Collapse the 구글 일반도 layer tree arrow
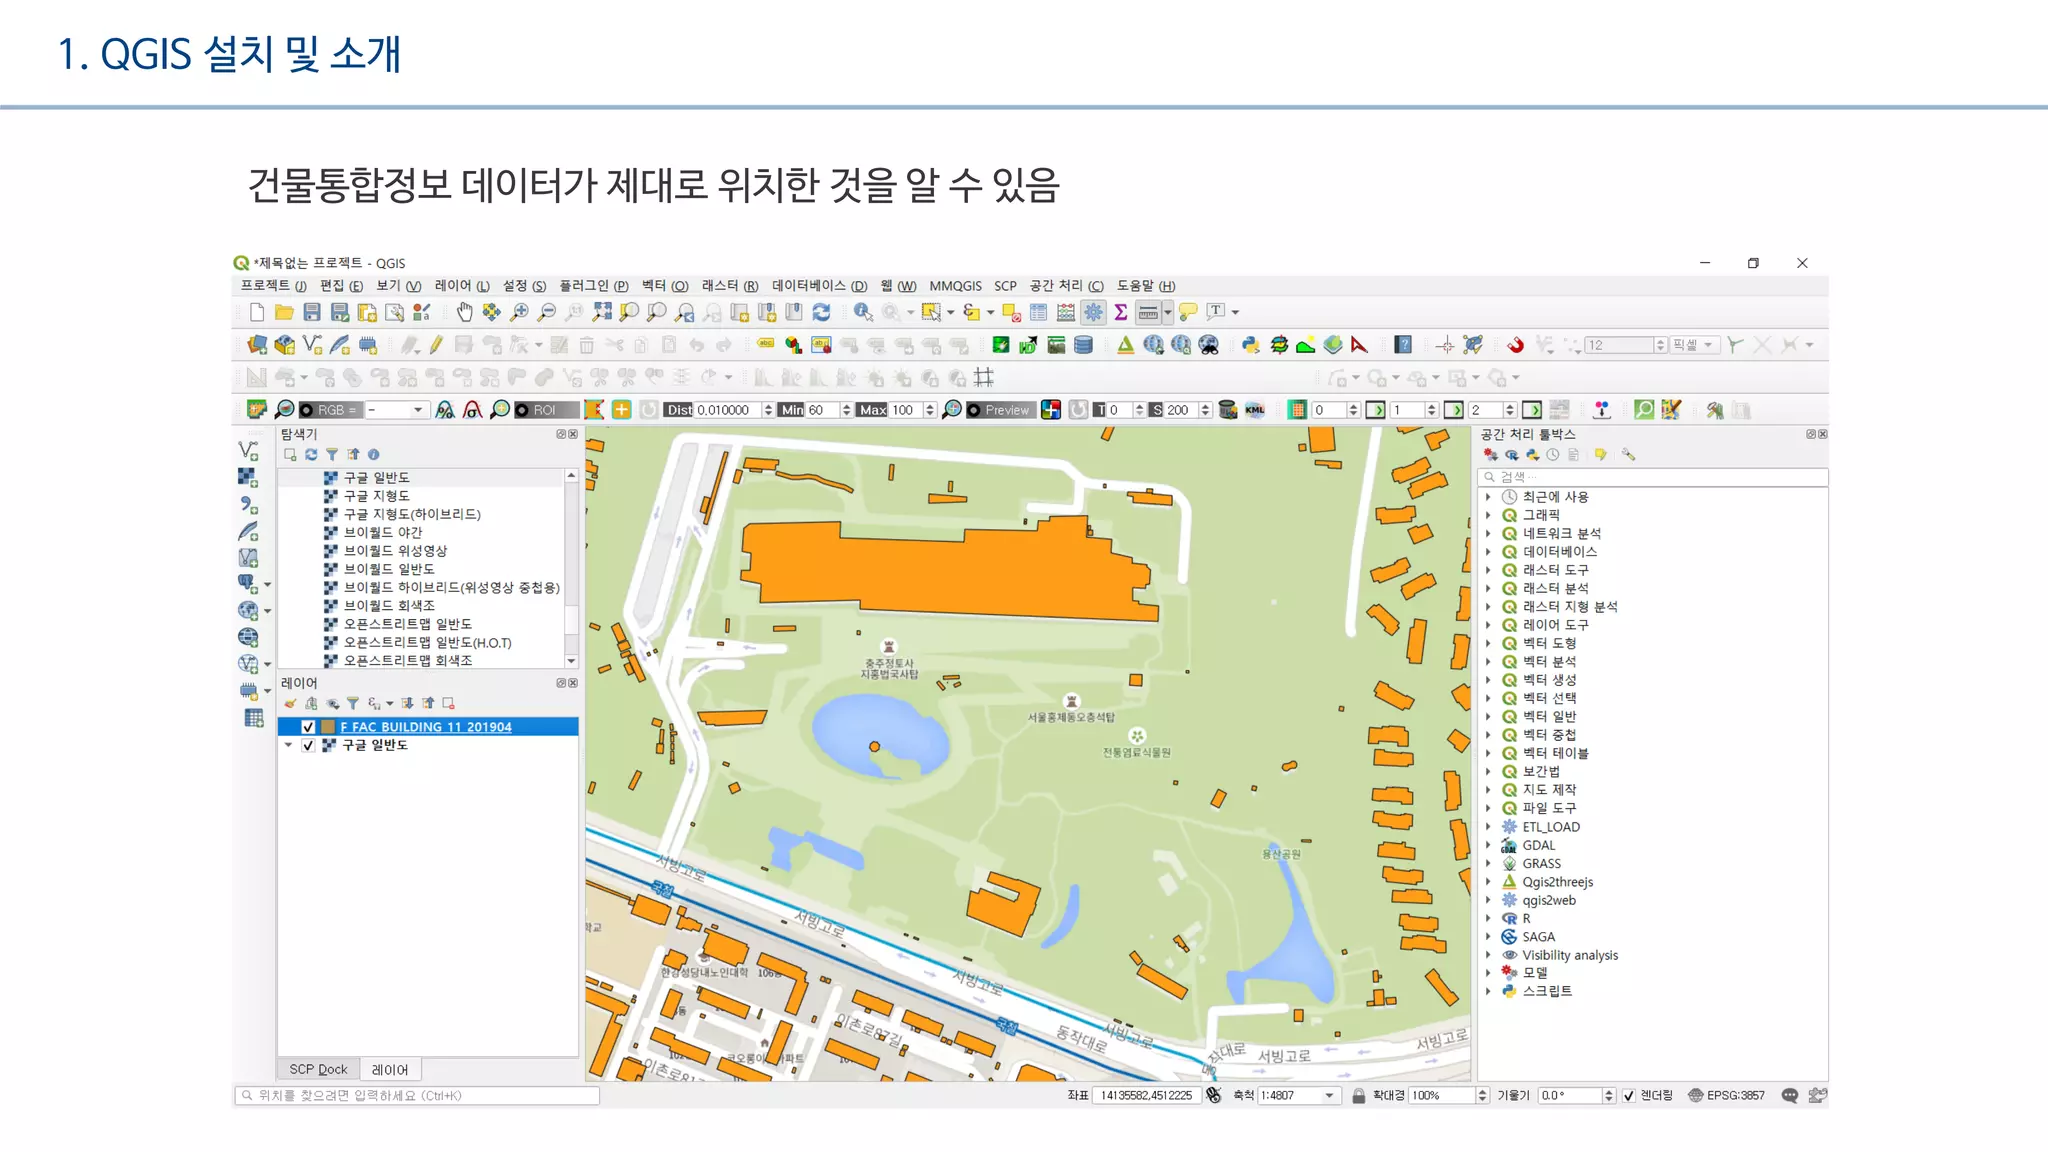The width and height of the screenshot is (2048, 1152). pyautogui.click(x=288, y=745)
